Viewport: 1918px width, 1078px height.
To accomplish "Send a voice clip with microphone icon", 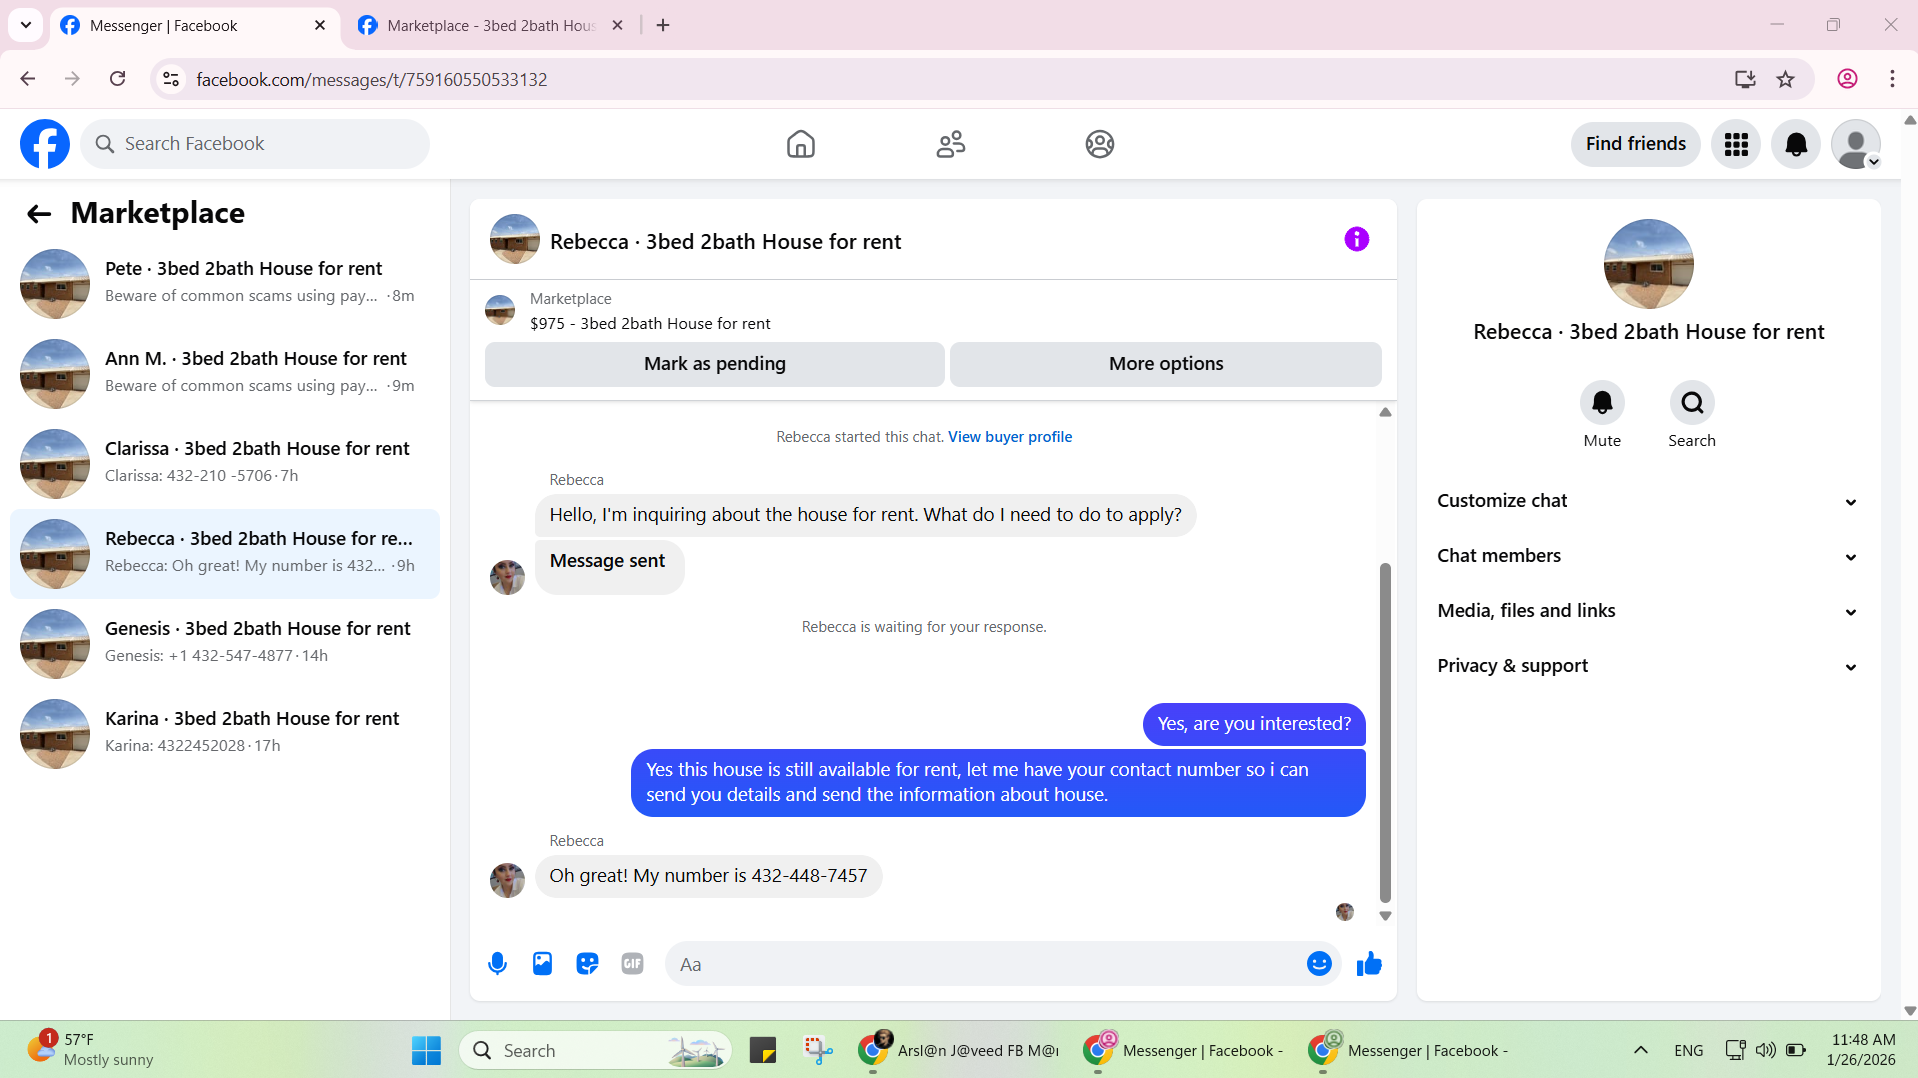I will 497,964.
